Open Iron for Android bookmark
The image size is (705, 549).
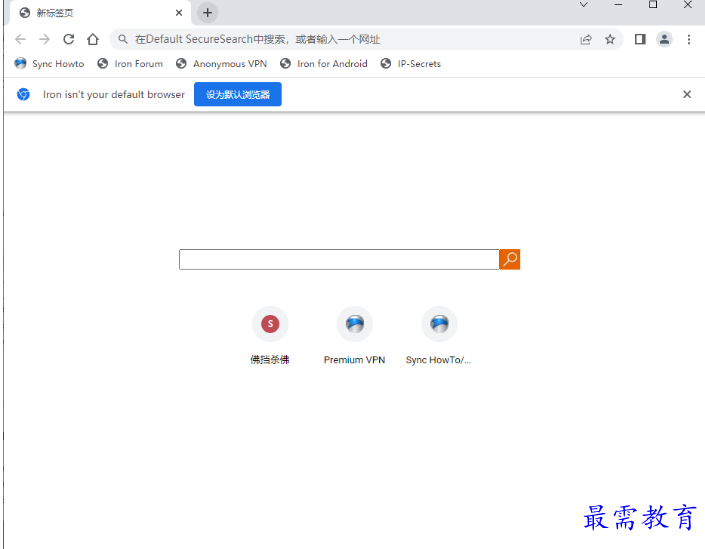coord(323,64)
